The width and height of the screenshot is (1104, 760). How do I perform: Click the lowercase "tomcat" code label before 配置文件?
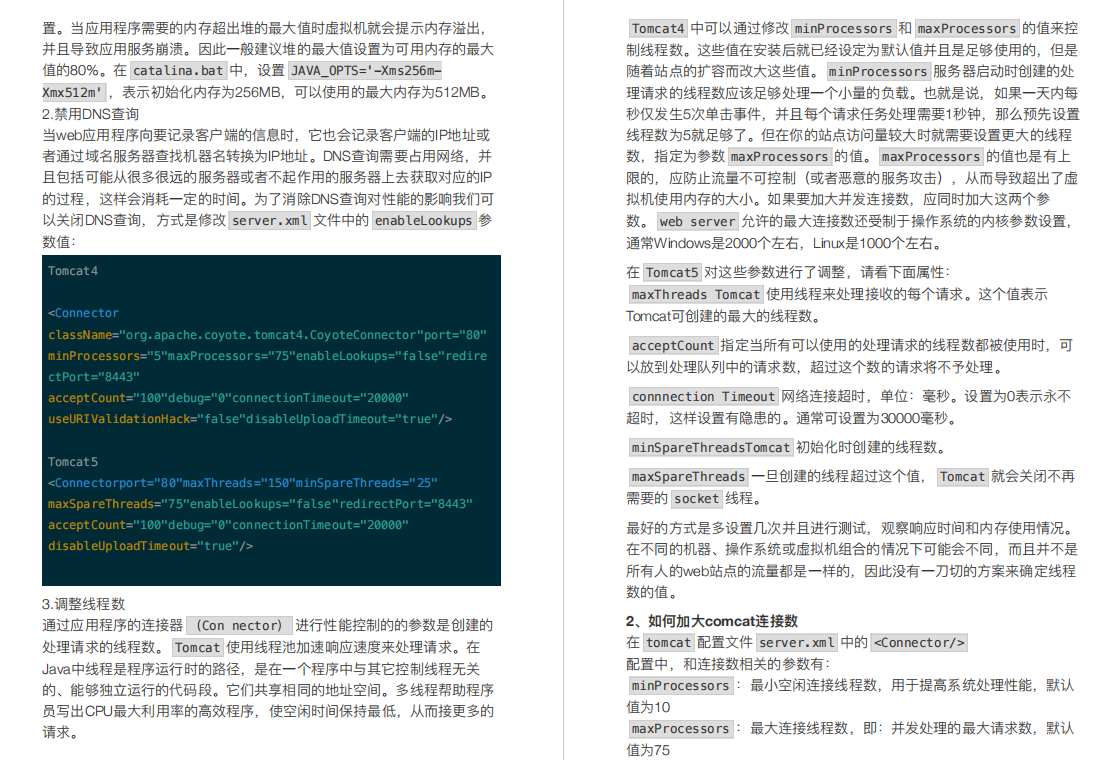pos(668,642)
